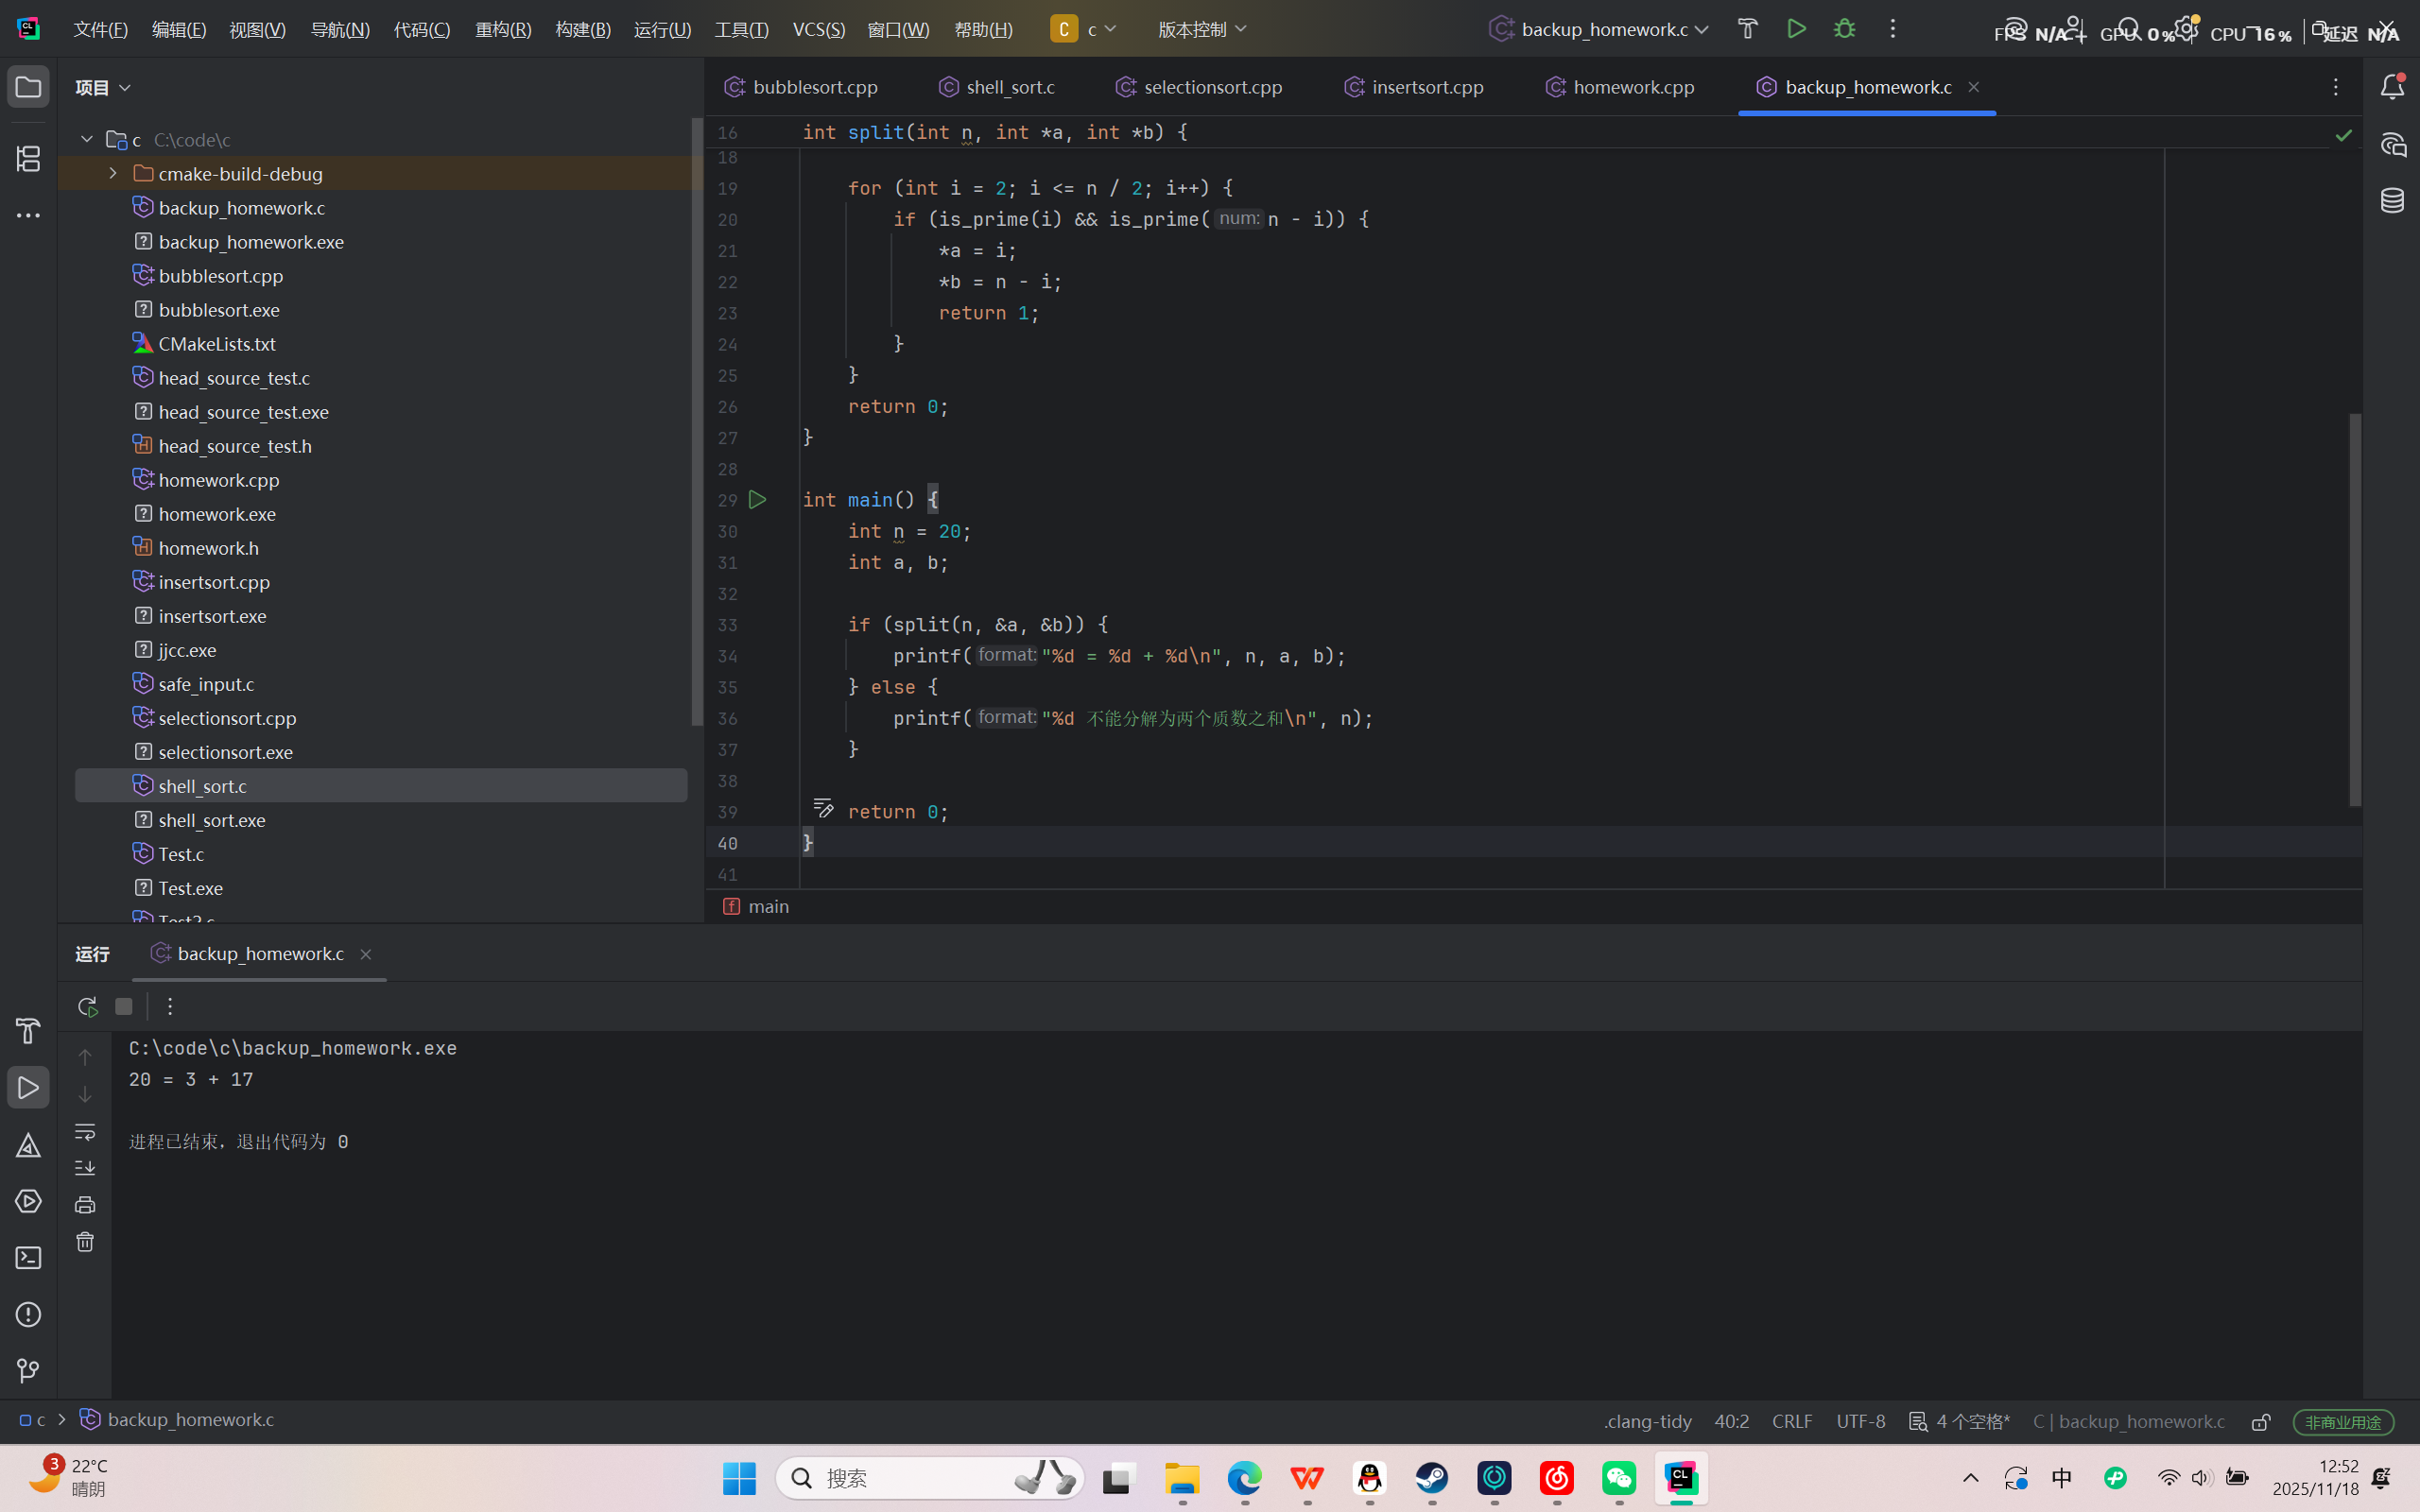Viewport: 2420px width, 1512px height.
Task: Open the Git version control tool icon
Action: pos(28,1371)
